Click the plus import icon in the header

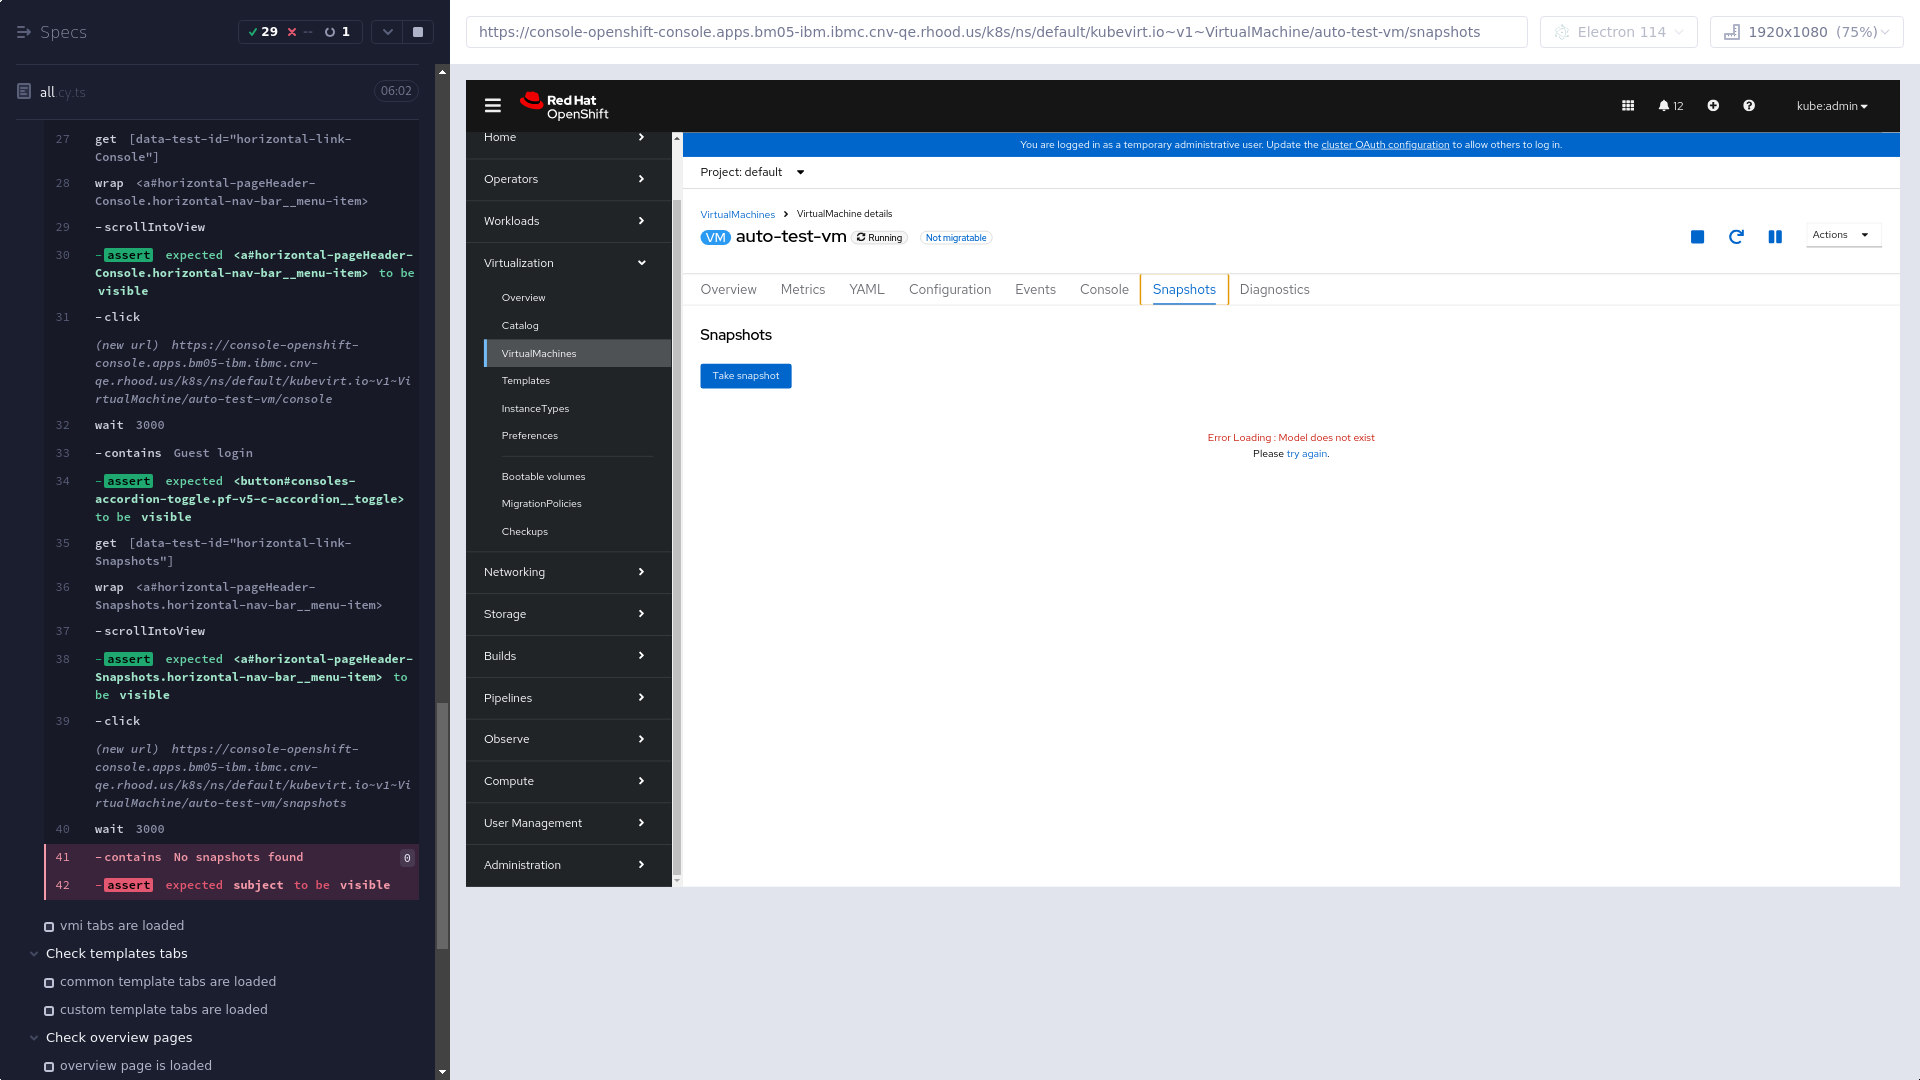point(1713,106)
